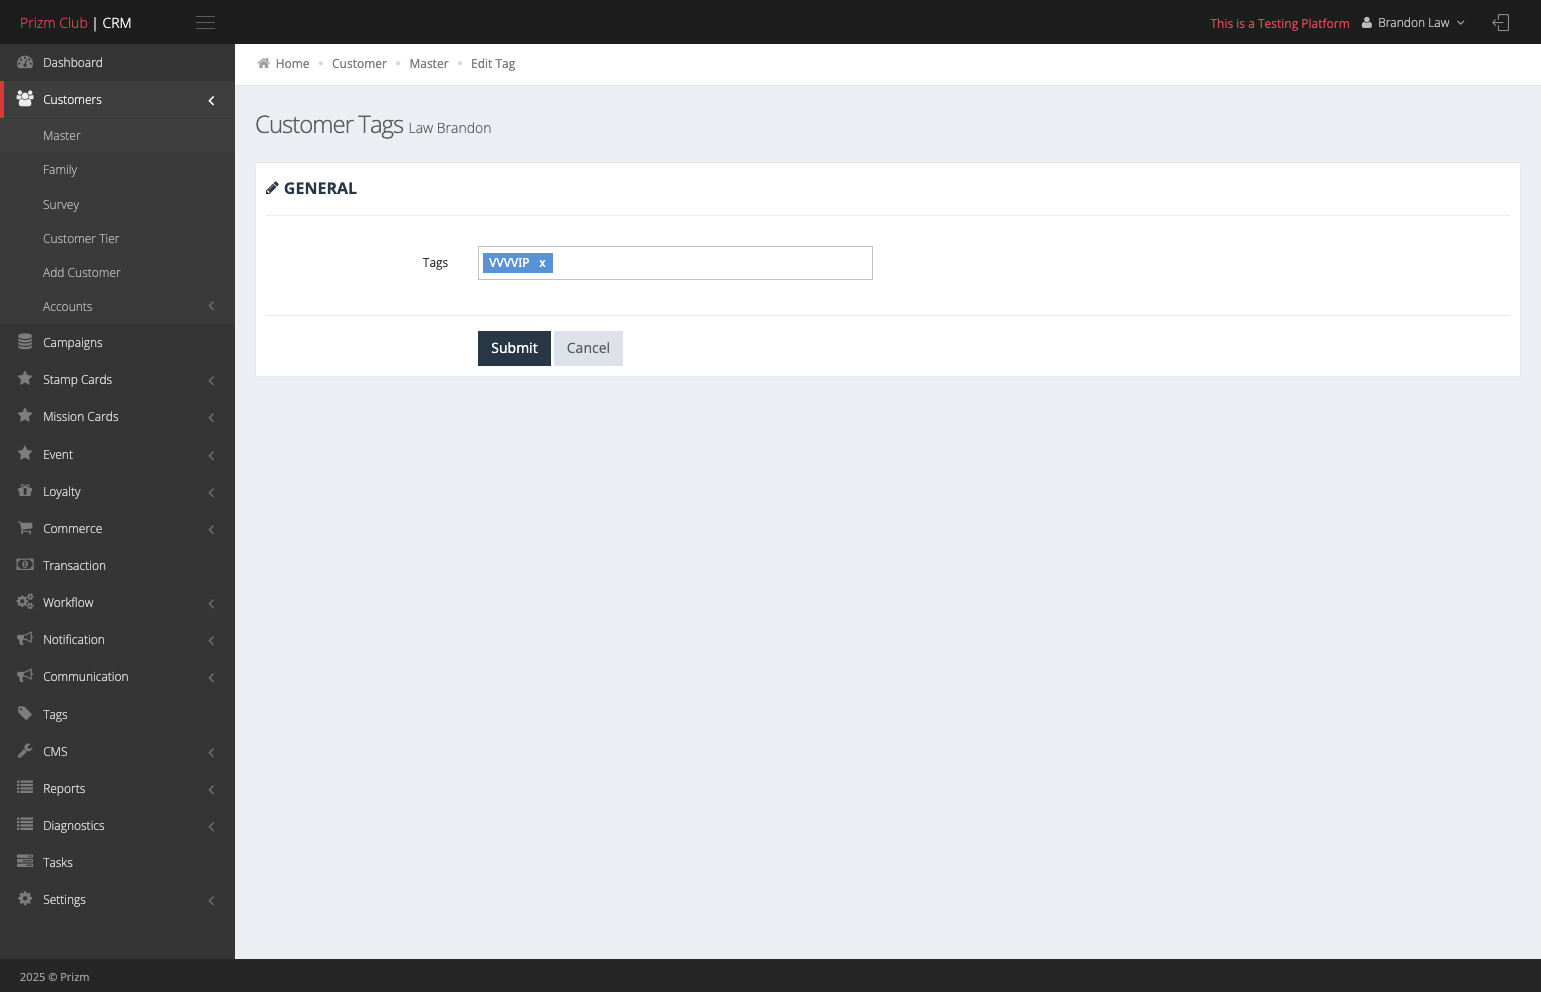
Task: Click the Settings gear icon
Action: 25,899
